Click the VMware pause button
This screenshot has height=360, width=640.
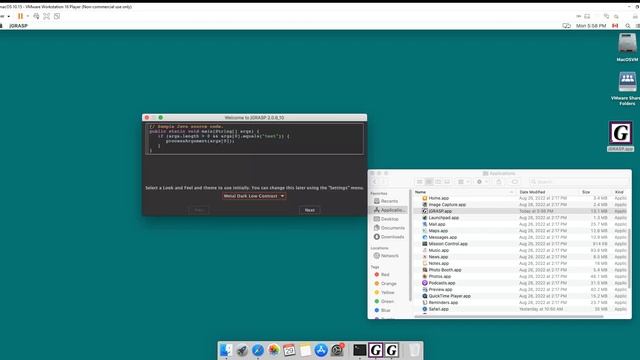click(20, 16)
